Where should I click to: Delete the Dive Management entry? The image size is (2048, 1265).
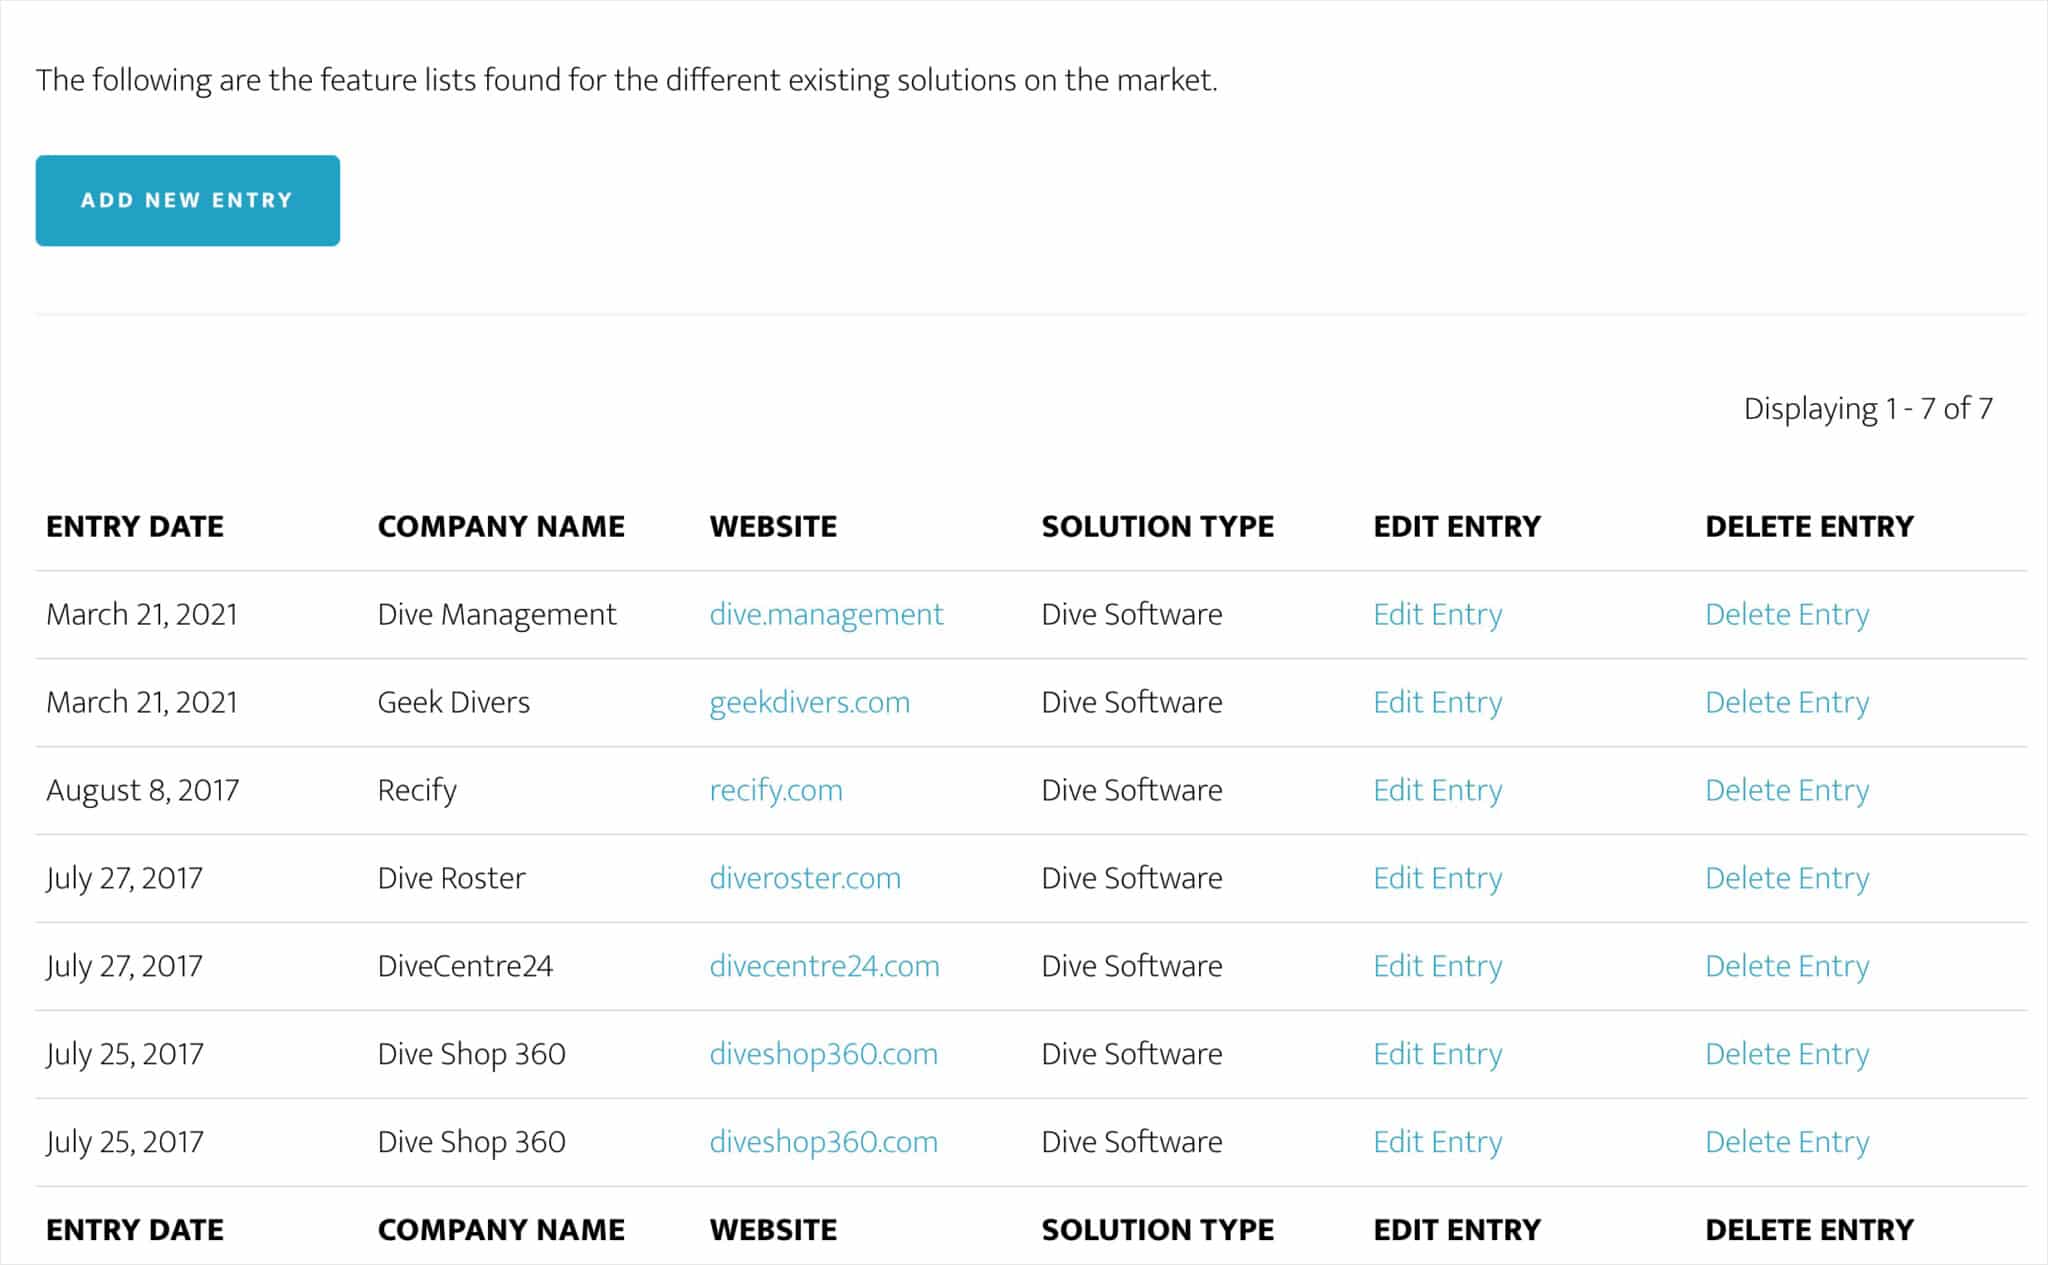1788,614
